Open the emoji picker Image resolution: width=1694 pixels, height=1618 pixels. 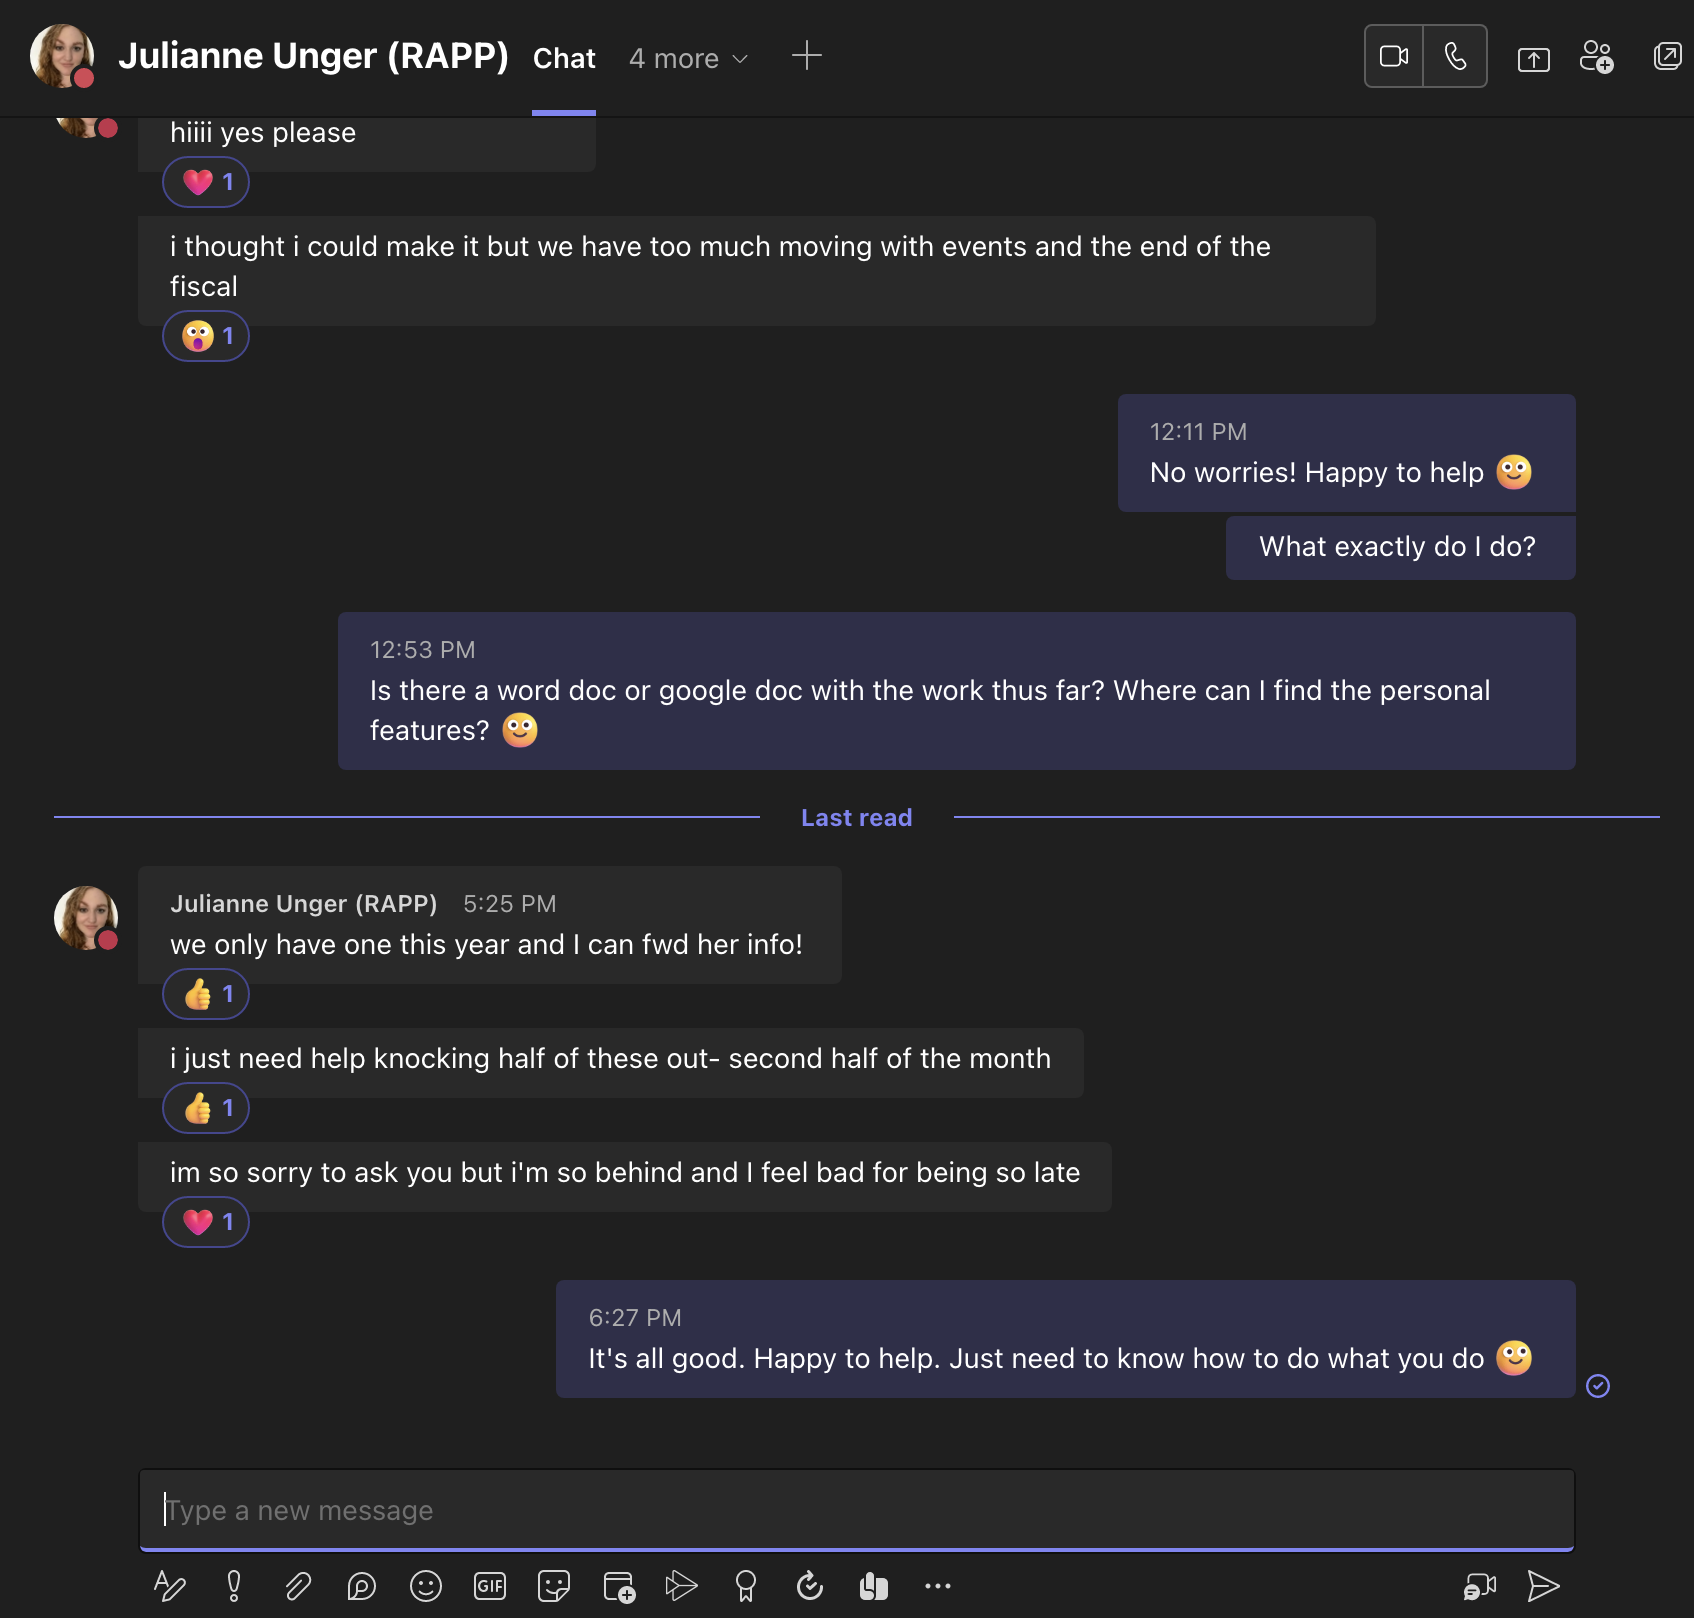426,1586
